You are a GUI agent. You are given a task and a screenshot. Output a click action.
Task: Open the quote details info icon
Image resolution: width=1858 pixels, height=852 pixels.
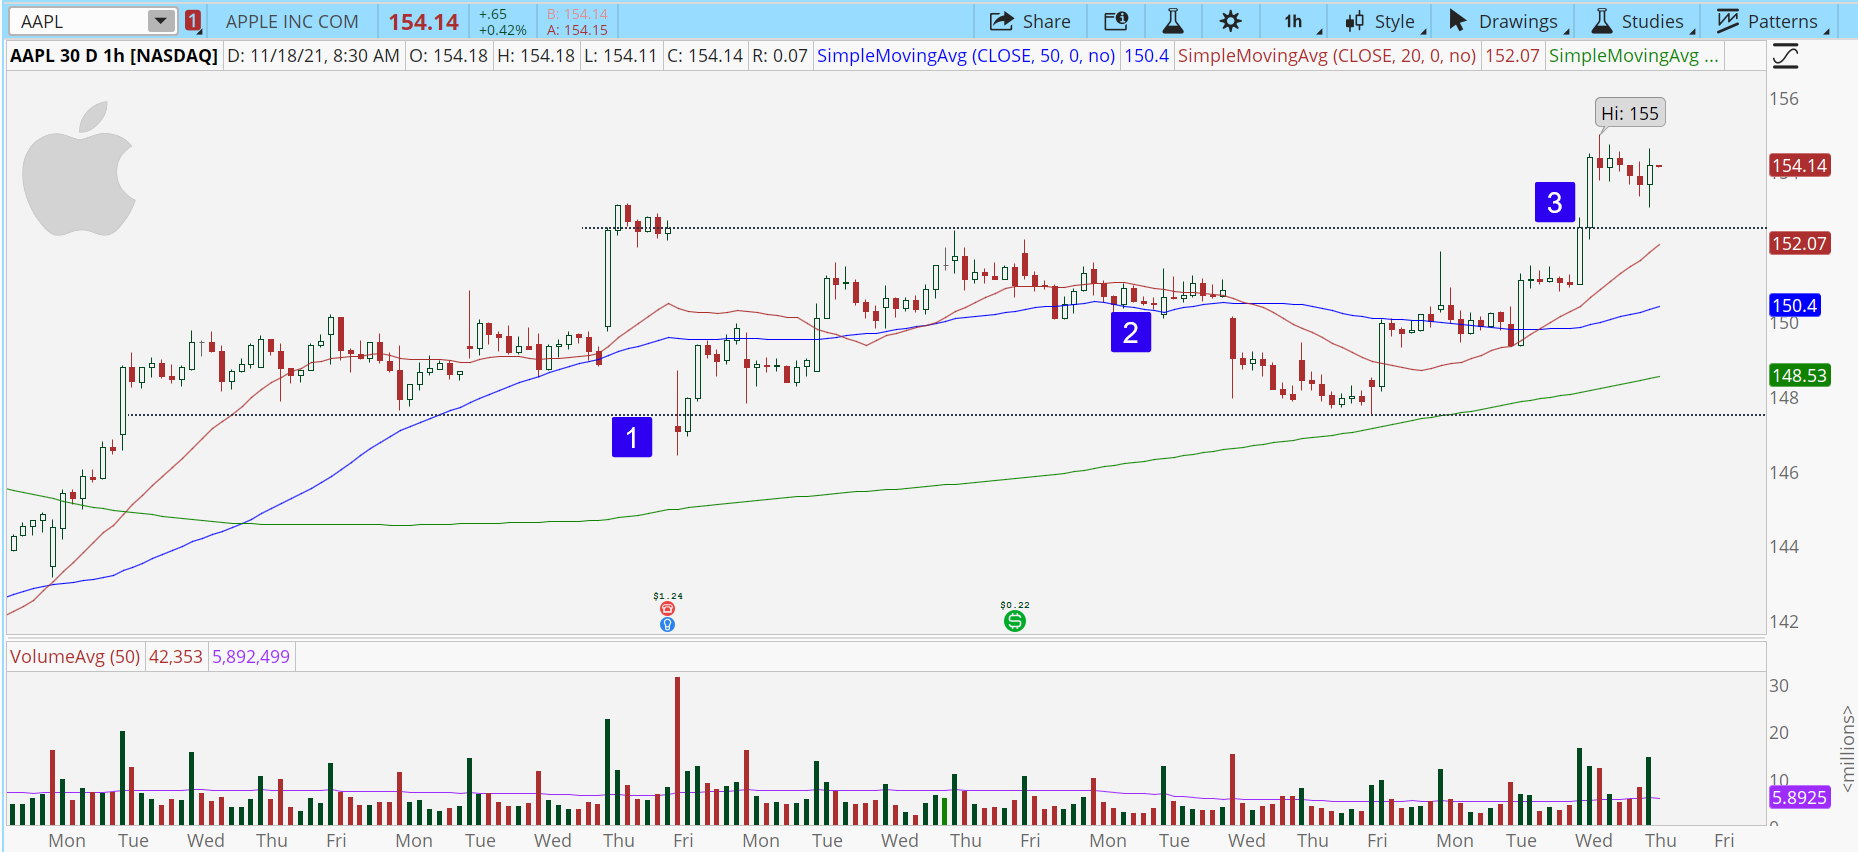click(1116, 21)
